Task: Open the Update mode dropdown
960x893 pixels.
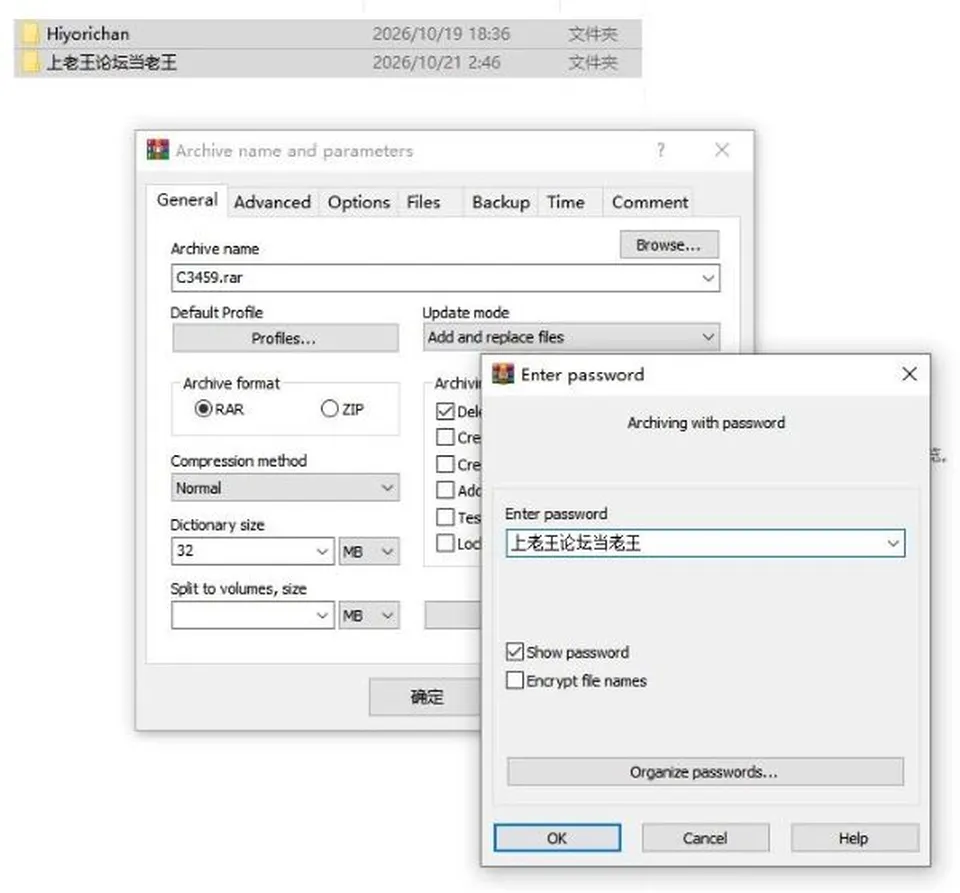Action: (708, 337)
